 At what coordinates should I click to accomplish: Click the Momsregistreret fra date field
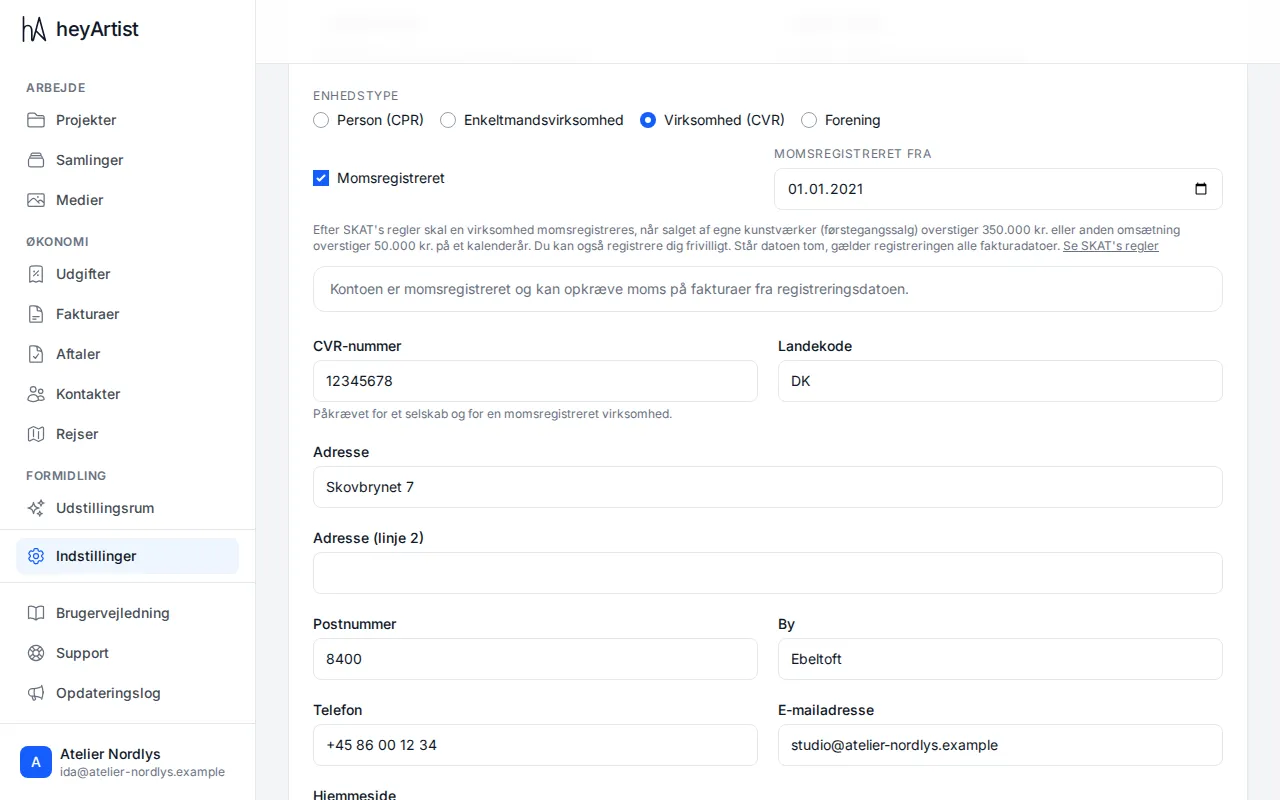[x=998, y=189]
